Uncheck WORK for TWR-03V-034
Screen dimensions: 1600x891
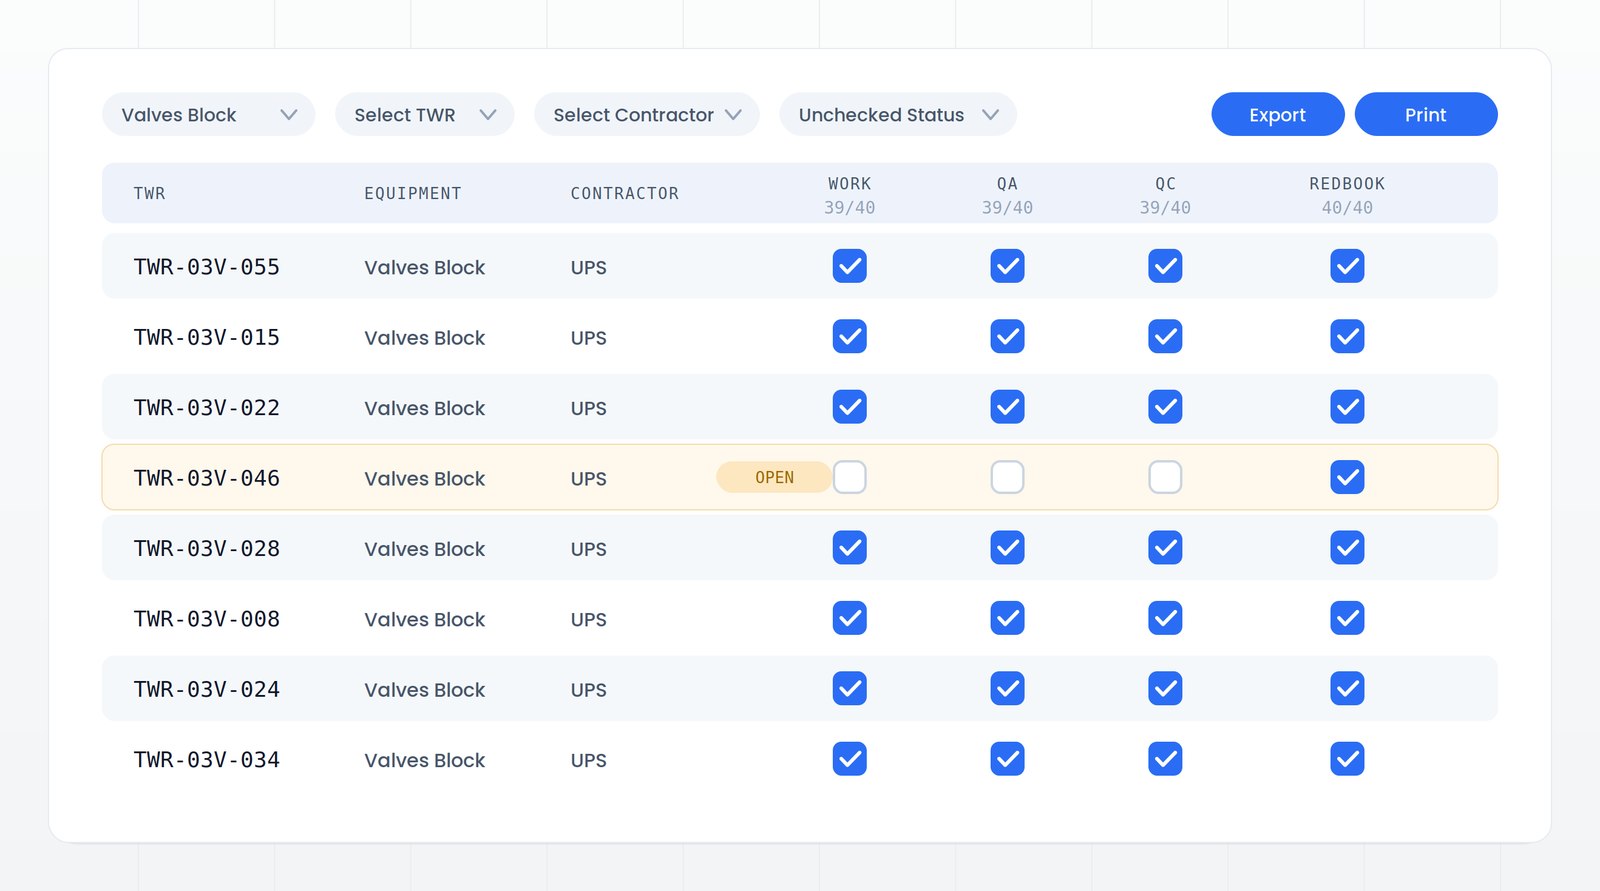coord(849,759)
